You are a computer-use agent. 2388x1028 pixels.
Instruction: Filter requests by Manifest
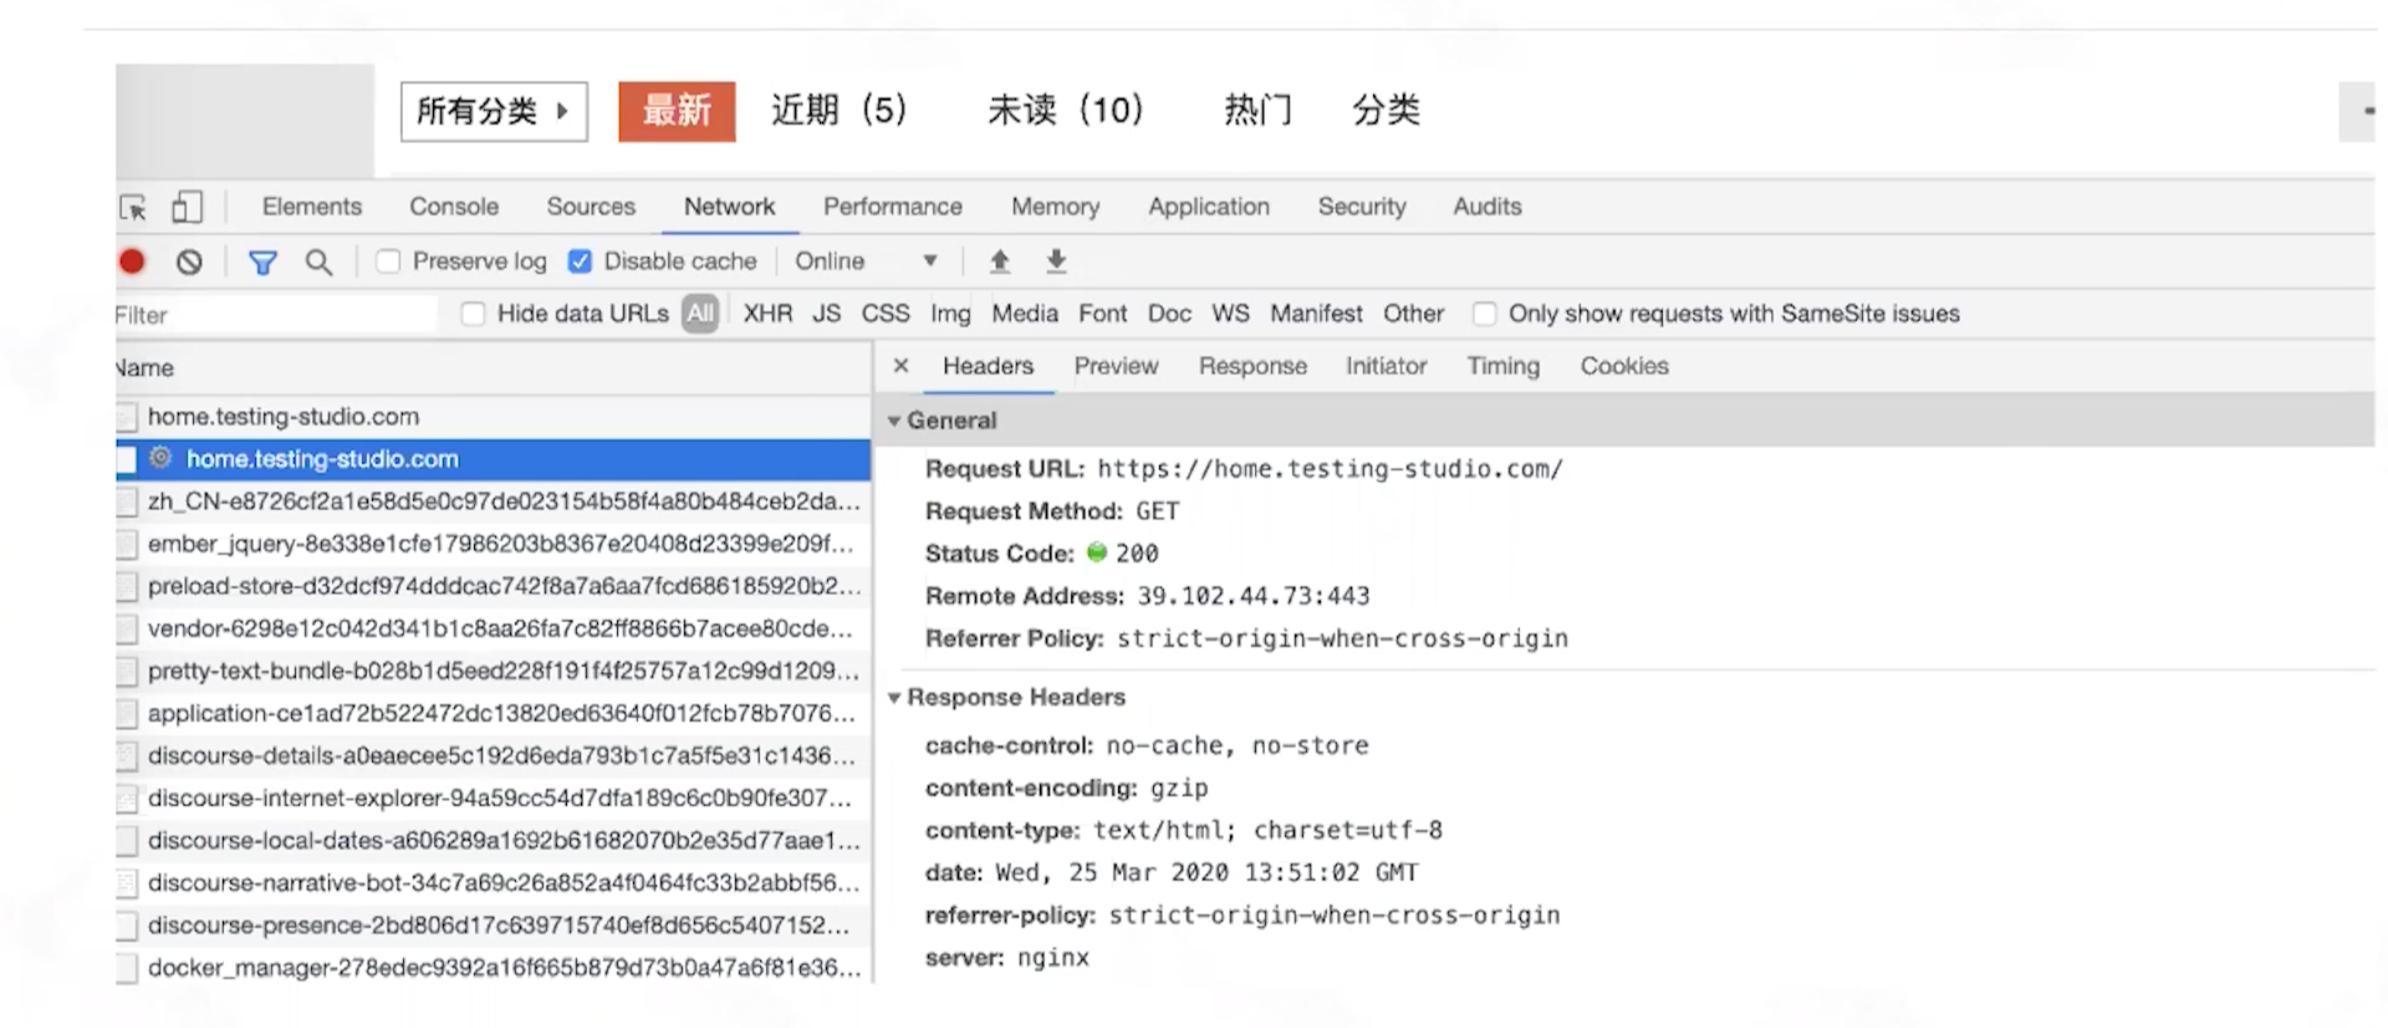[1316, 314]
